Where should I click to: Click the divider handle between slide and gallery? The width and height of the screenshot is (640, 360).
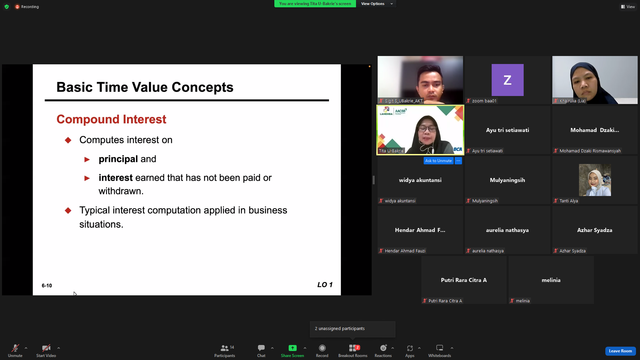pos(373,180)
